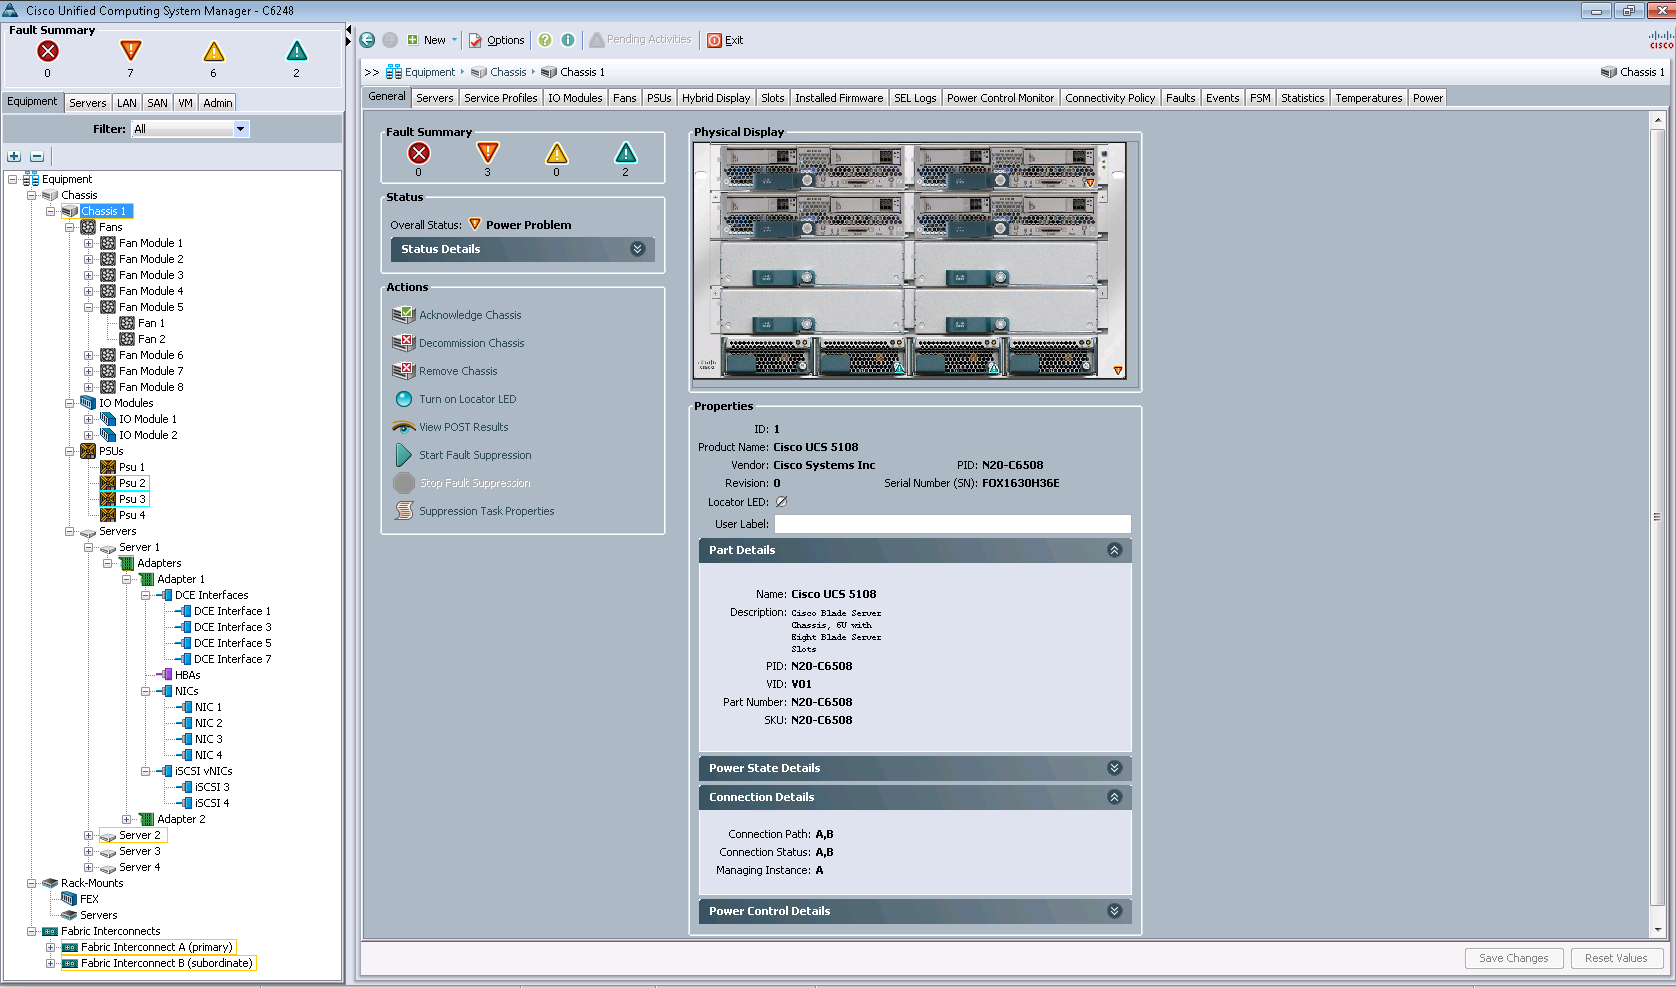Open the Power Control Monitor tab

[x=1000, y=98]
